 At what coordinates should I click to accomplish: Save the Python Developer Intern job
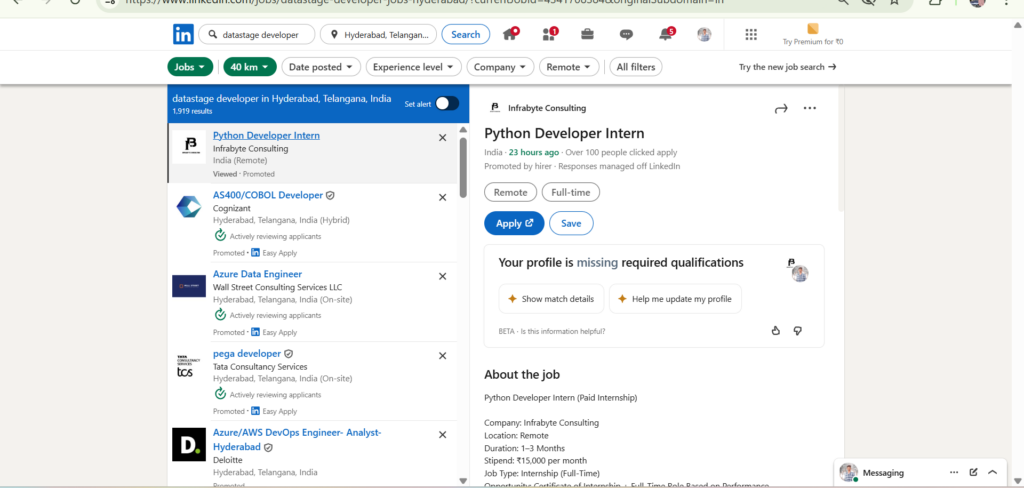tap(571, 223)
